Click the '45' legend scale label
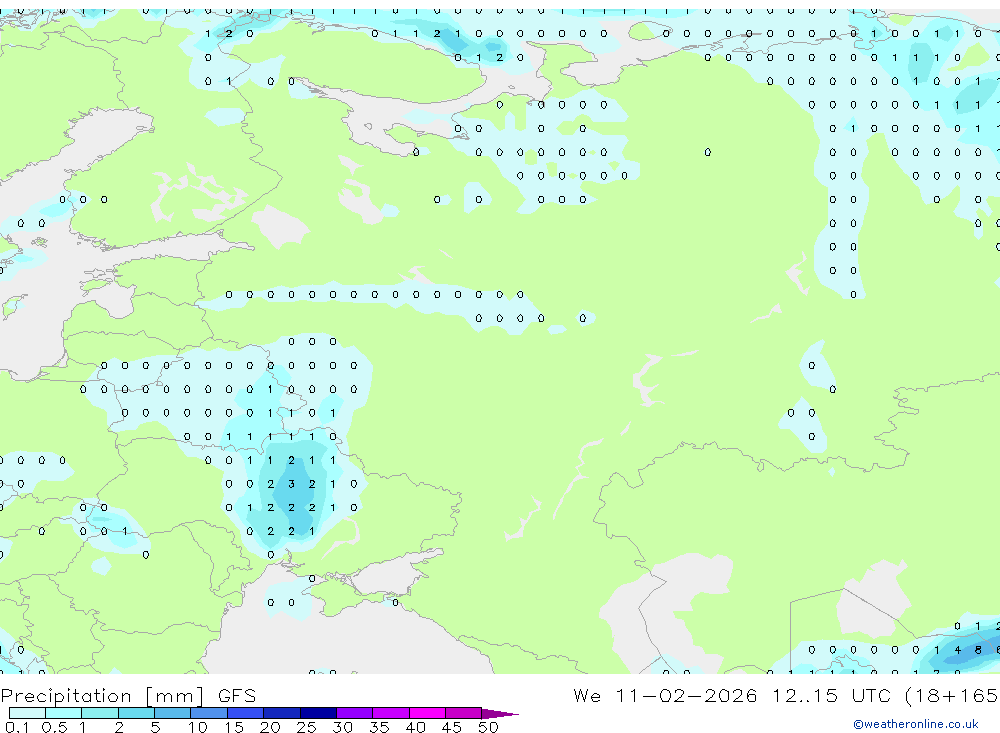This screenshot has width=1000, height=733. 452,727
